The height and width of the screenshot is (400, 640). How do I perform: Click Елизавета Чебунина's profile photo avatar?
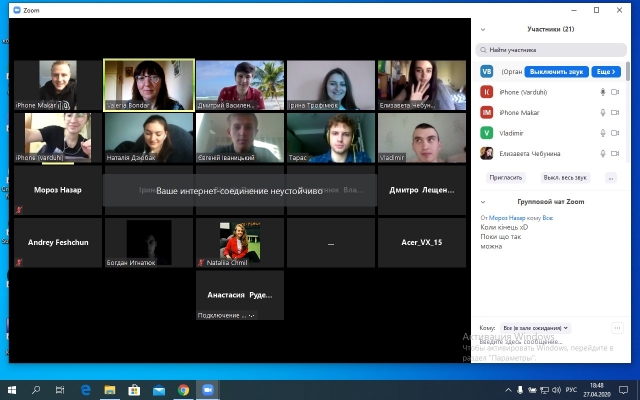tap(487, 154)
